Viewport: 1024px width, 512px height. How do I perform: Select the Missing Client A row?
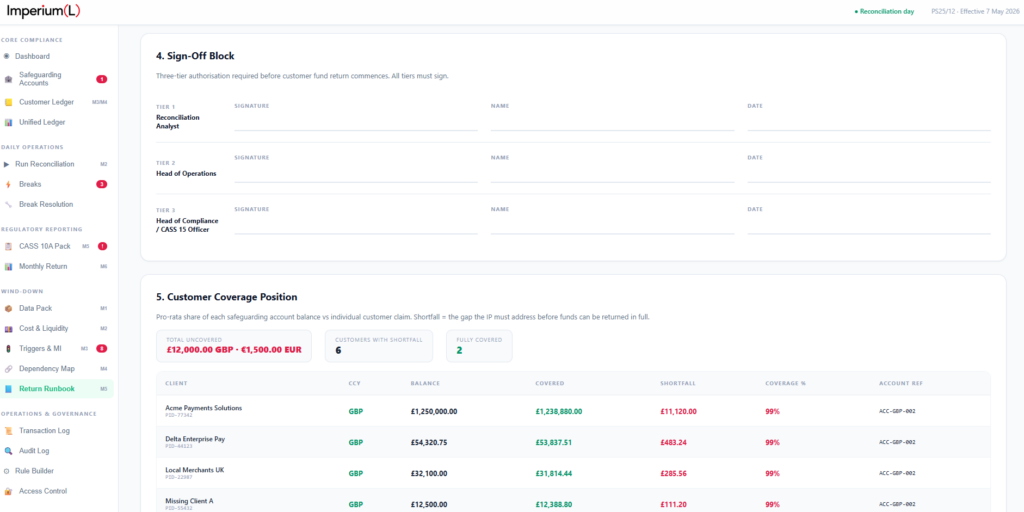(x=573, y=500)
